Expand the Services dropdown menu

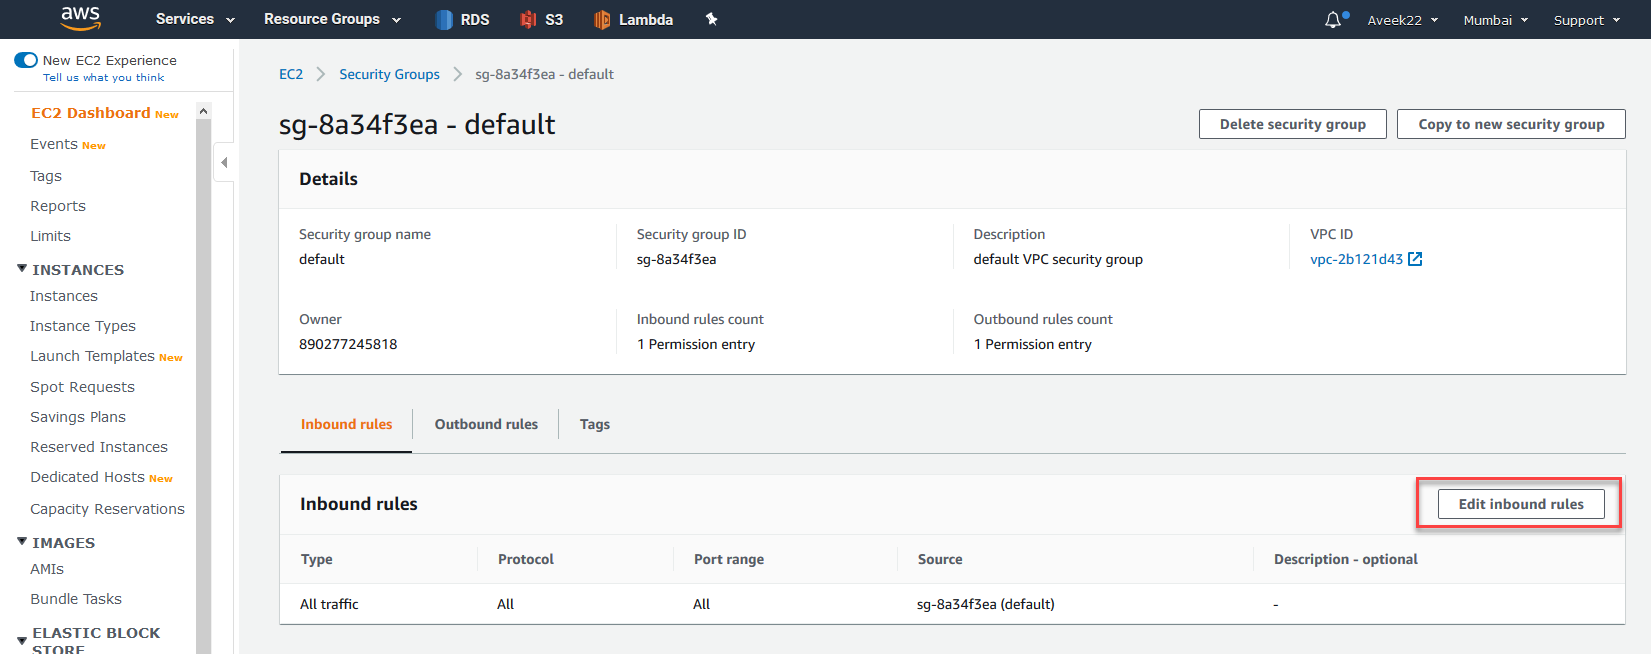[195, 19]
